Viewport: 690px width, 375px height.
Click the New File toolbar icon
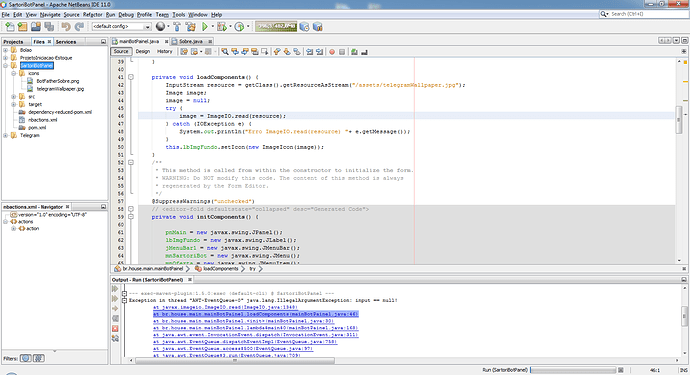pyautogui.click(x=9, y=27)
